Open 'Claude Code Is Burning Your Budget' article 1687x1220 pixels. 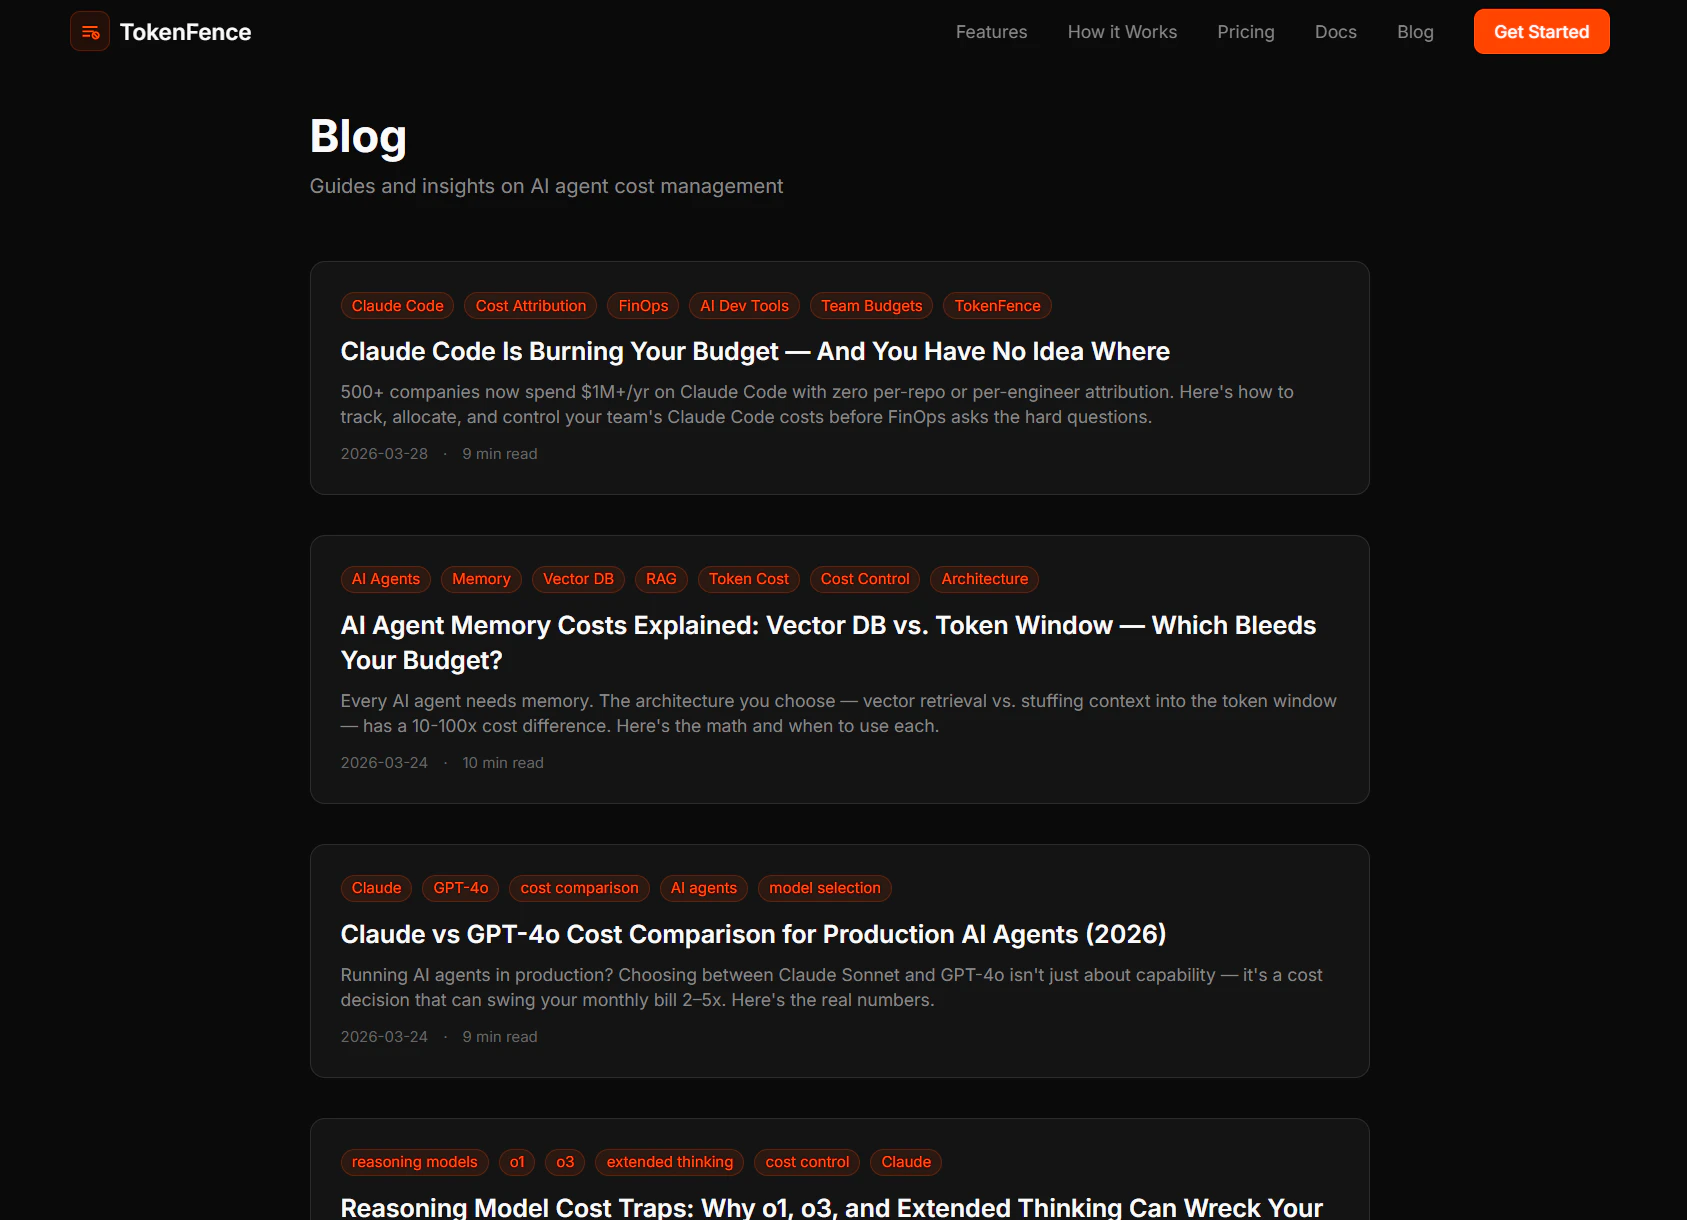755,352
